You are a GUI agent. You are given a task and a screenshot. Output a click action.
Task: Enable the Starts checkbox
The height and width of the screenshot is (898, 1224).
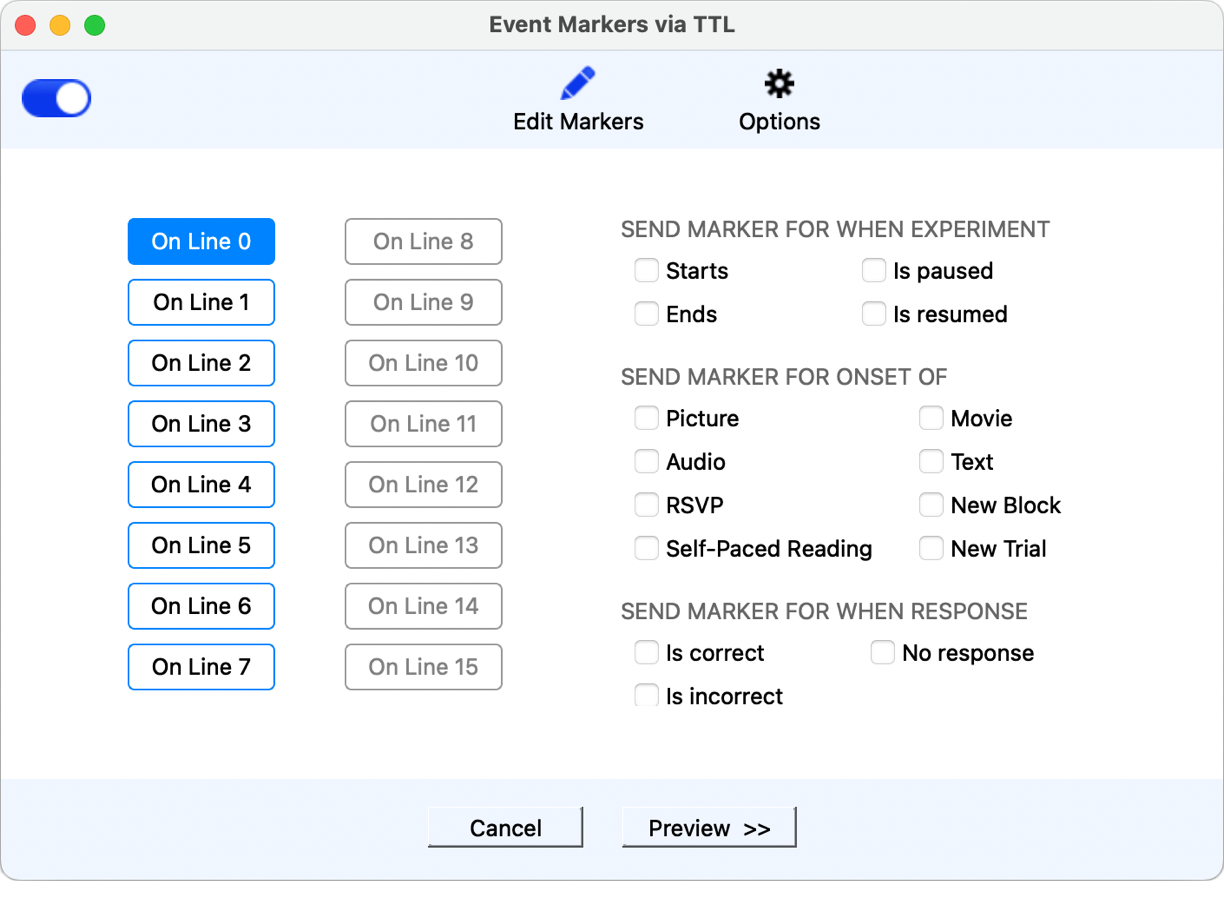(x=647, y=271)
